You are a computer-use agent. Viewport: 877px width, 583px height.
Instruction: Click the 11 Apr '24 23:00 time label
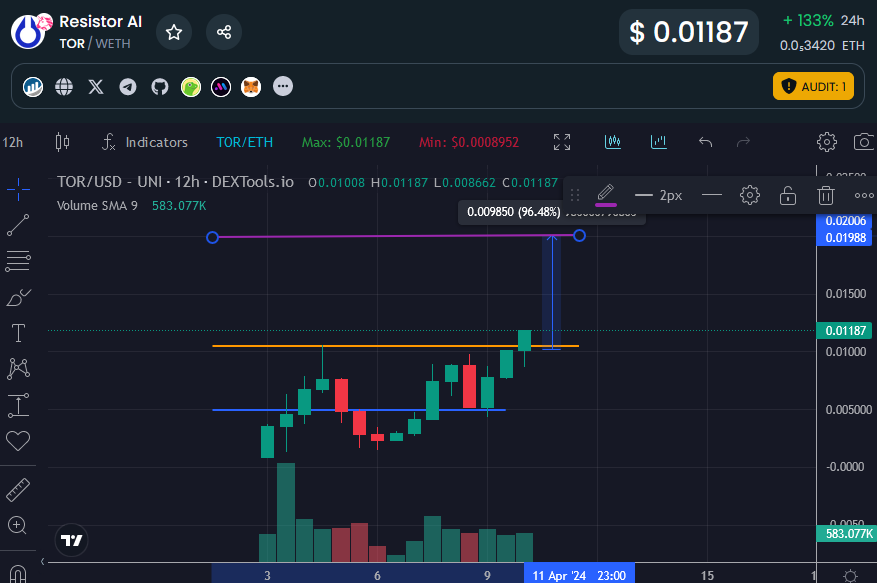point(579,575)
